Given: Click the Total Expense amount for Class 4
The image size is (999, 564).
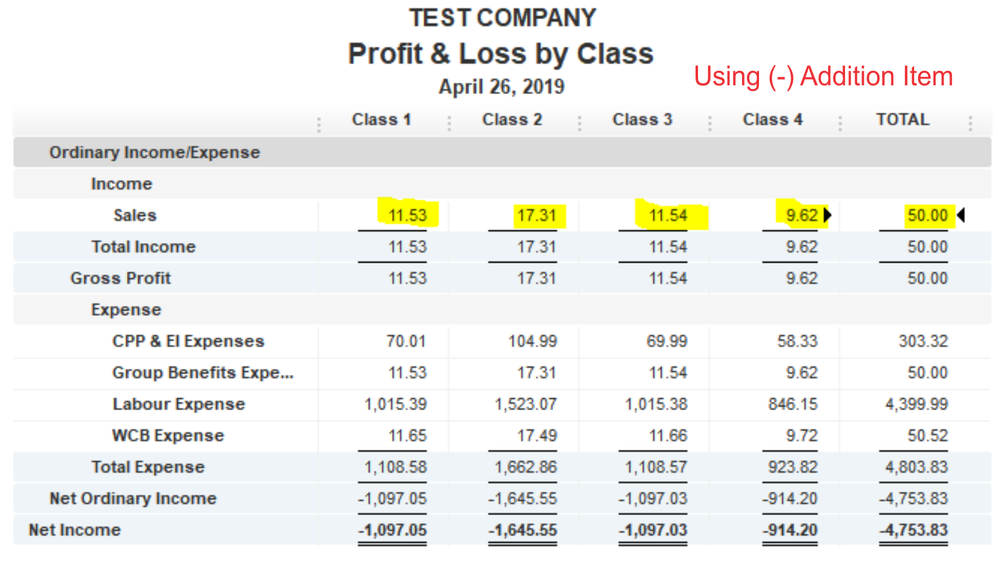Looking at the screenshot, I should pos(796,467).
